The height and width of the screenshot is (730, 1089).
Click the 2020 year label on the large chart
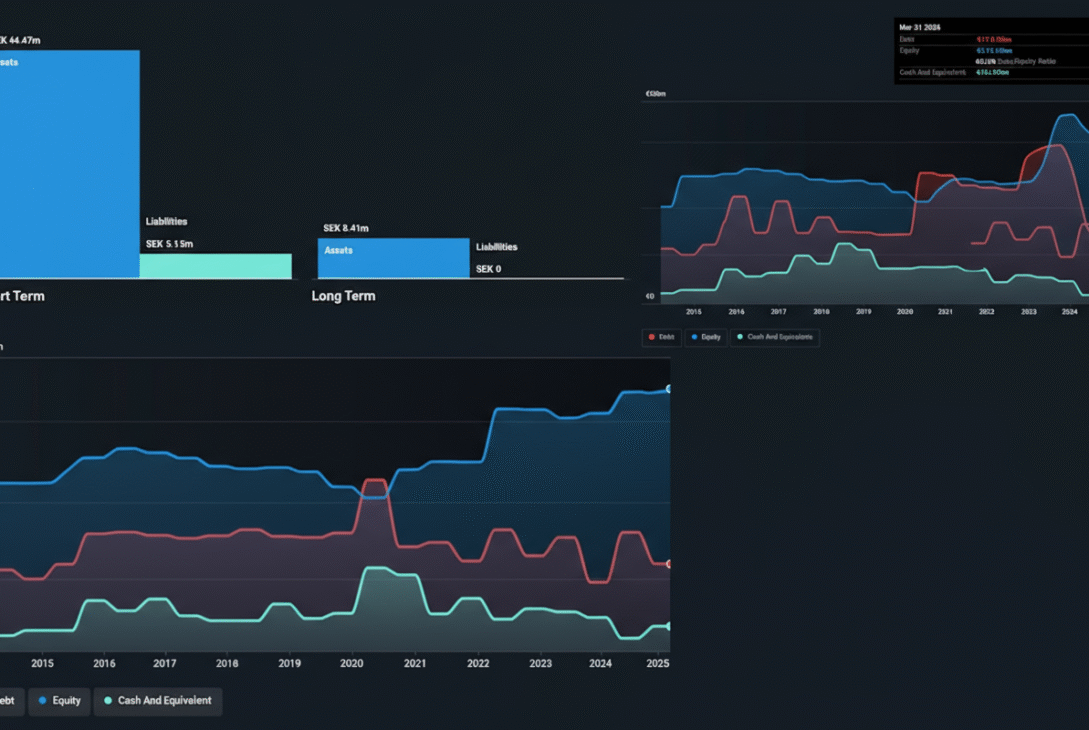352,663
